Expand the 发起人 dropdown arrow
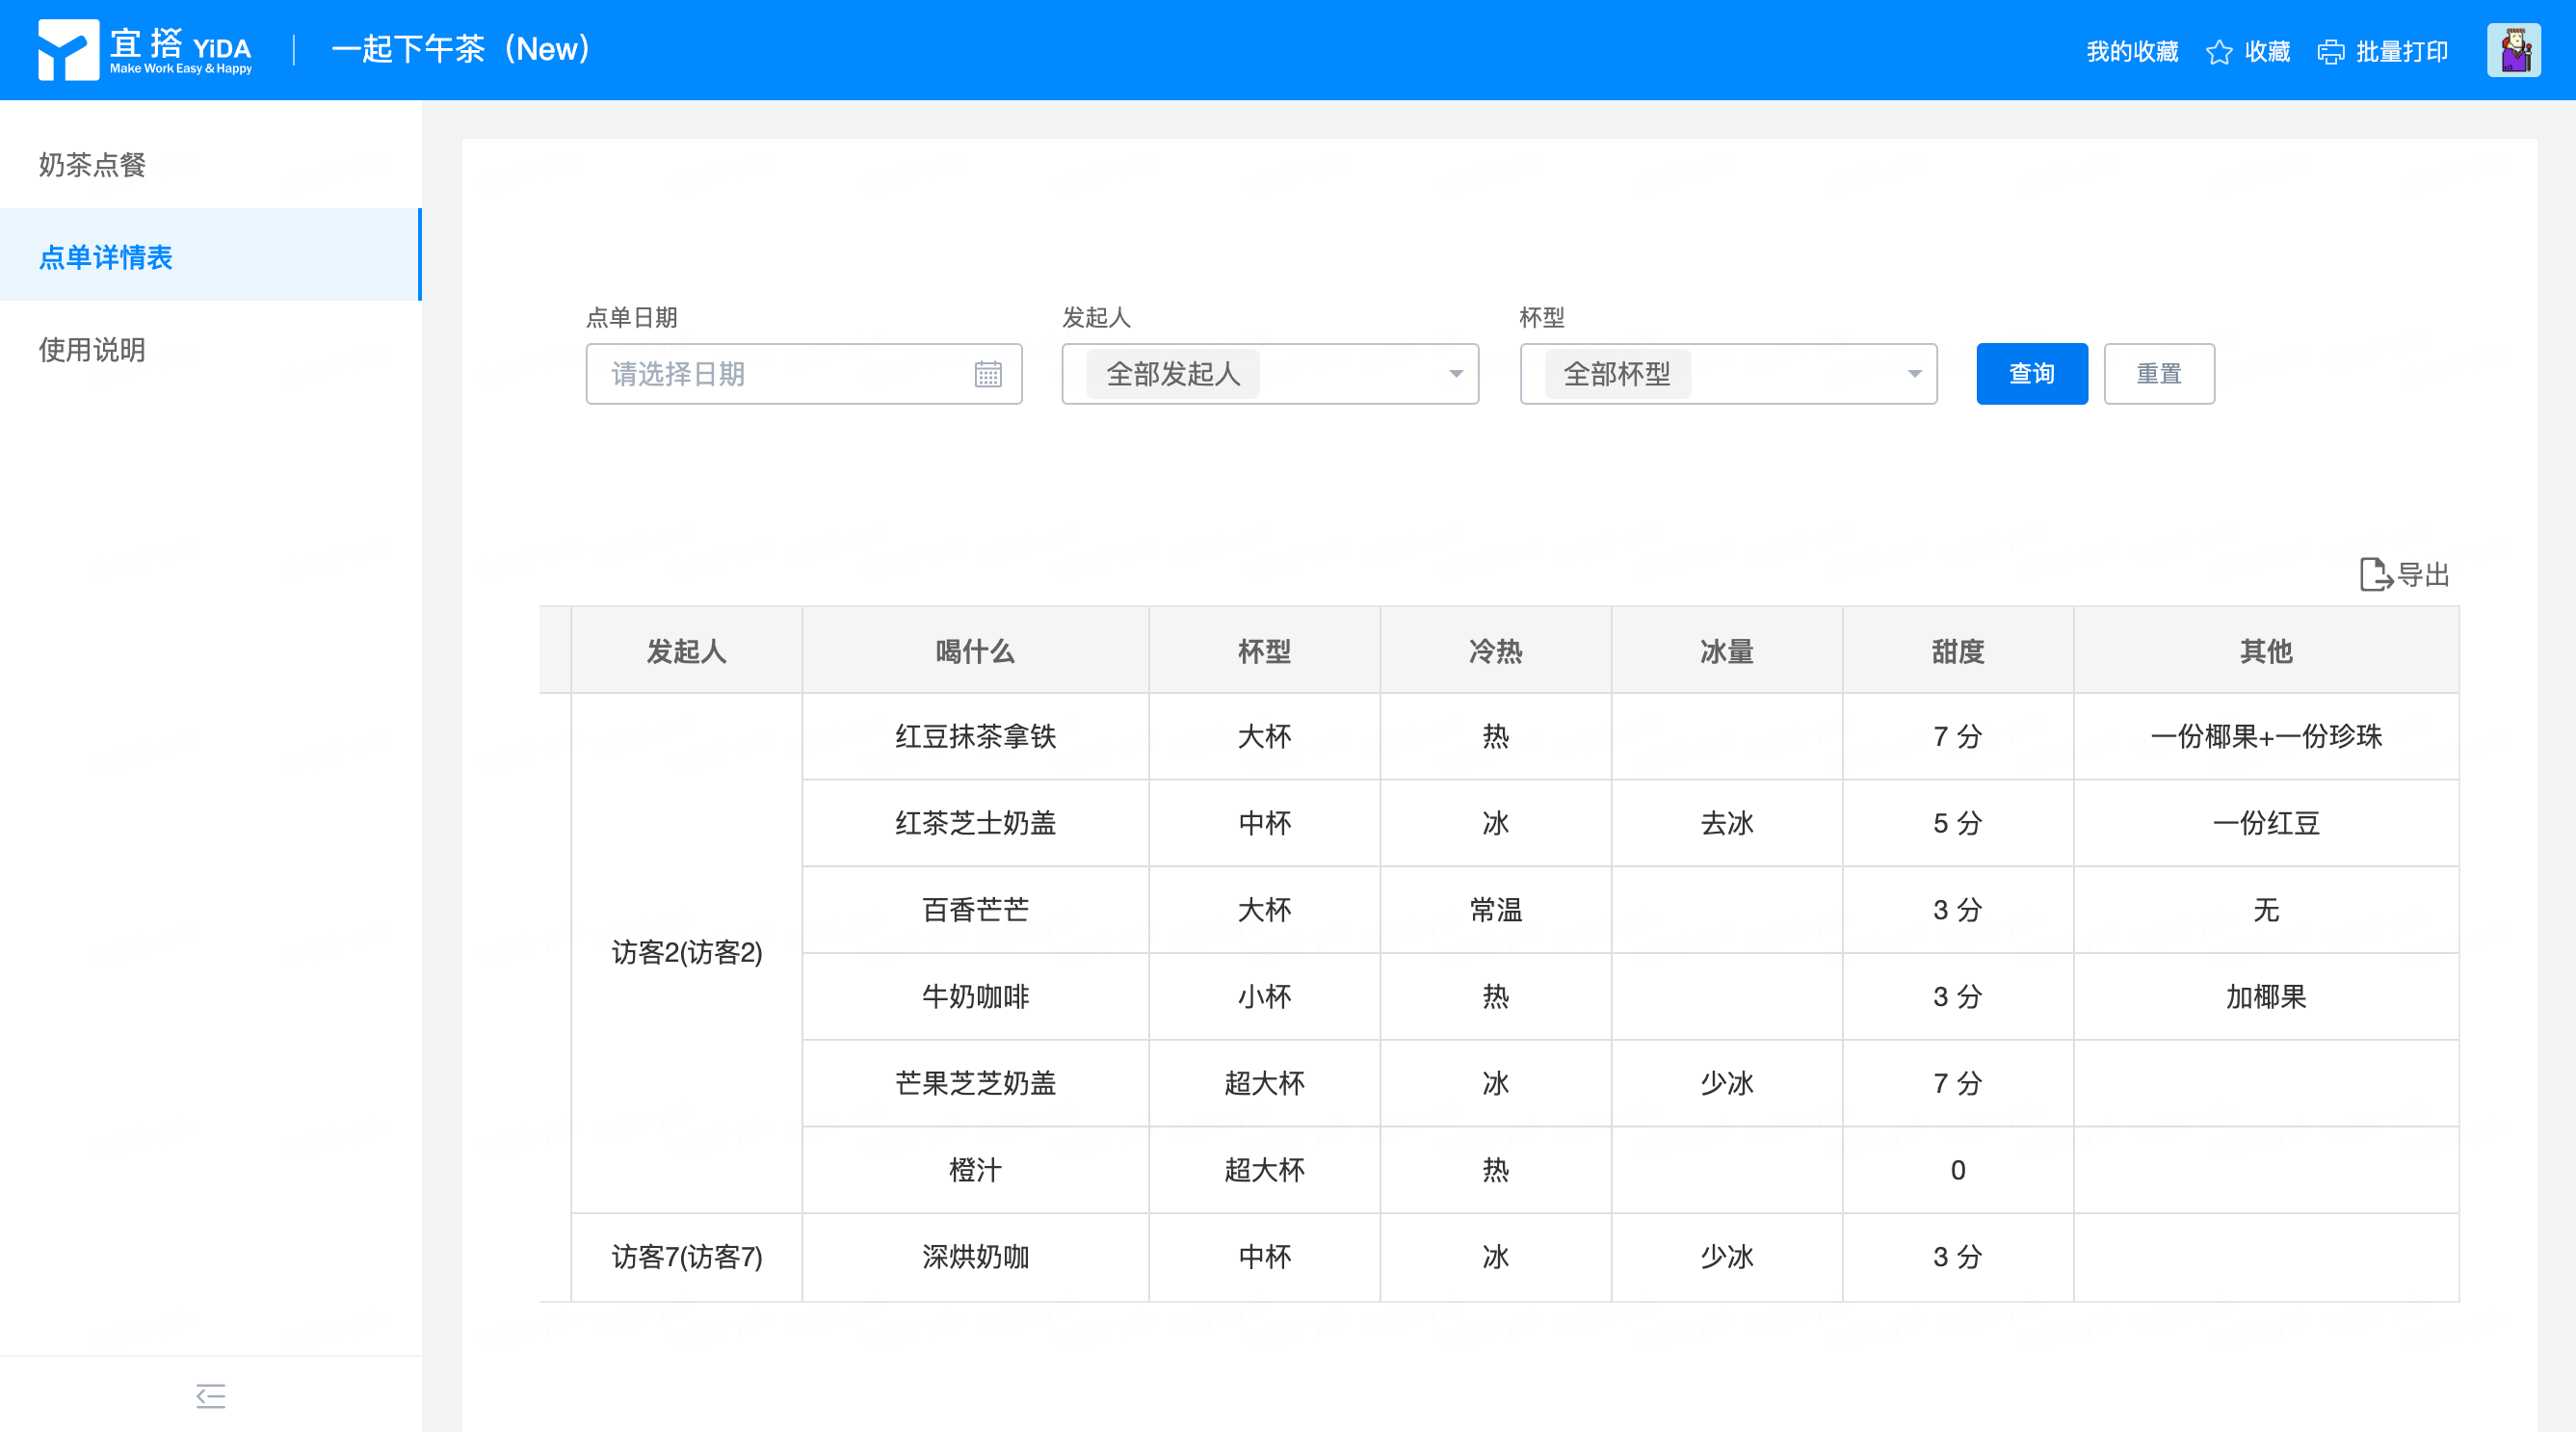2576x1432 pixels. pyautogui.click(x=1455, y=374)
